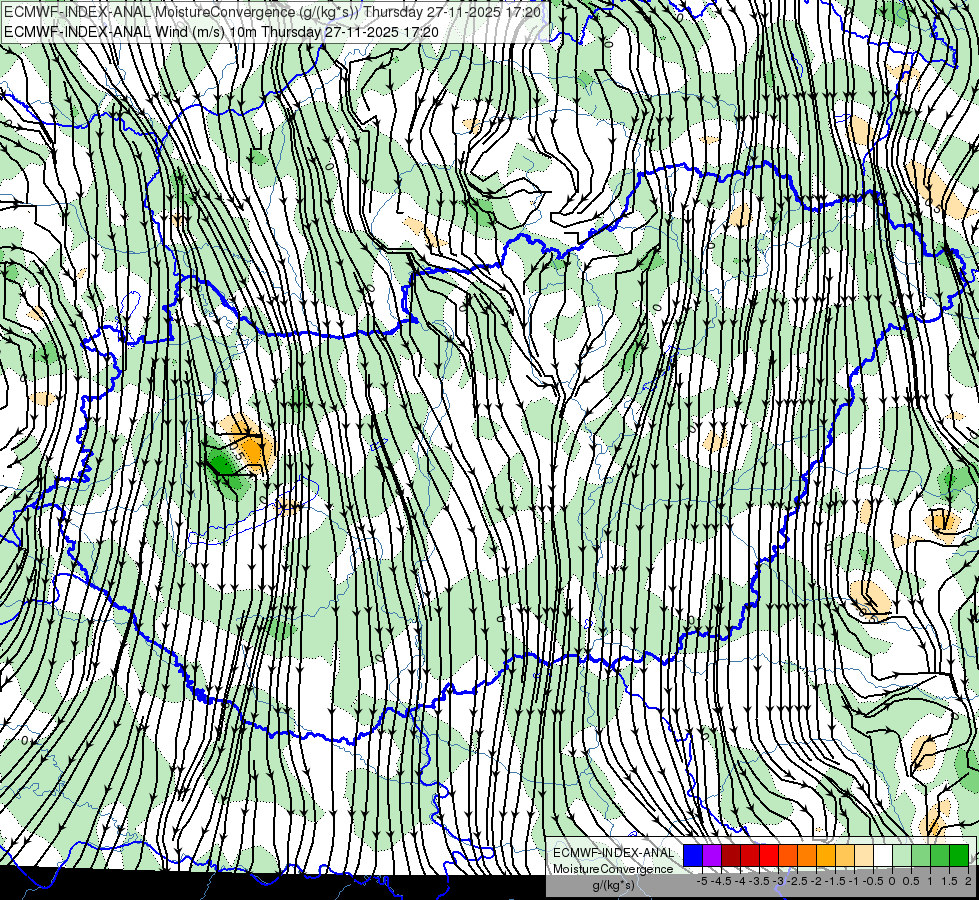
Task: Click the final 2 tick label in legend
Action: [x=968, y=881]
